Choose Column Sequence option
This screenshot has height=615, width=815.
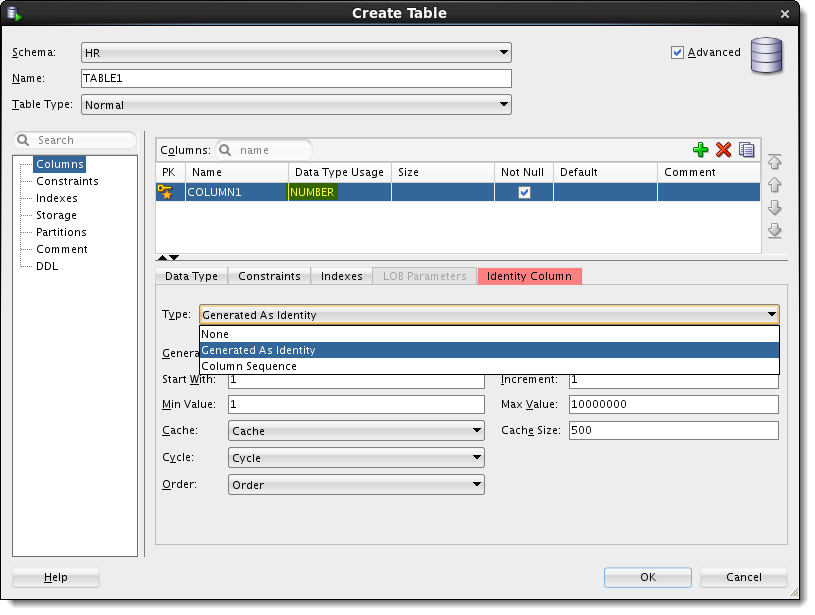(x=489, y=366)
